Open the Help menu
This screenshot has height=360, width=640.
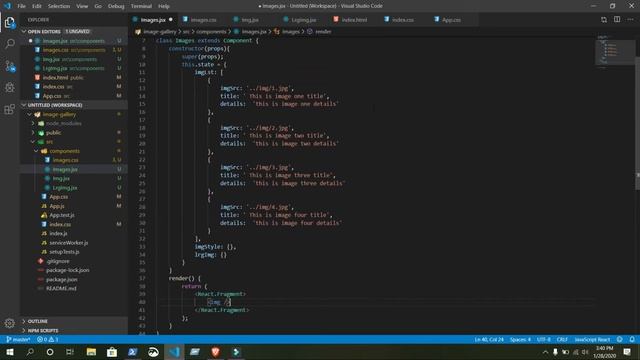(x=164, y=6)
